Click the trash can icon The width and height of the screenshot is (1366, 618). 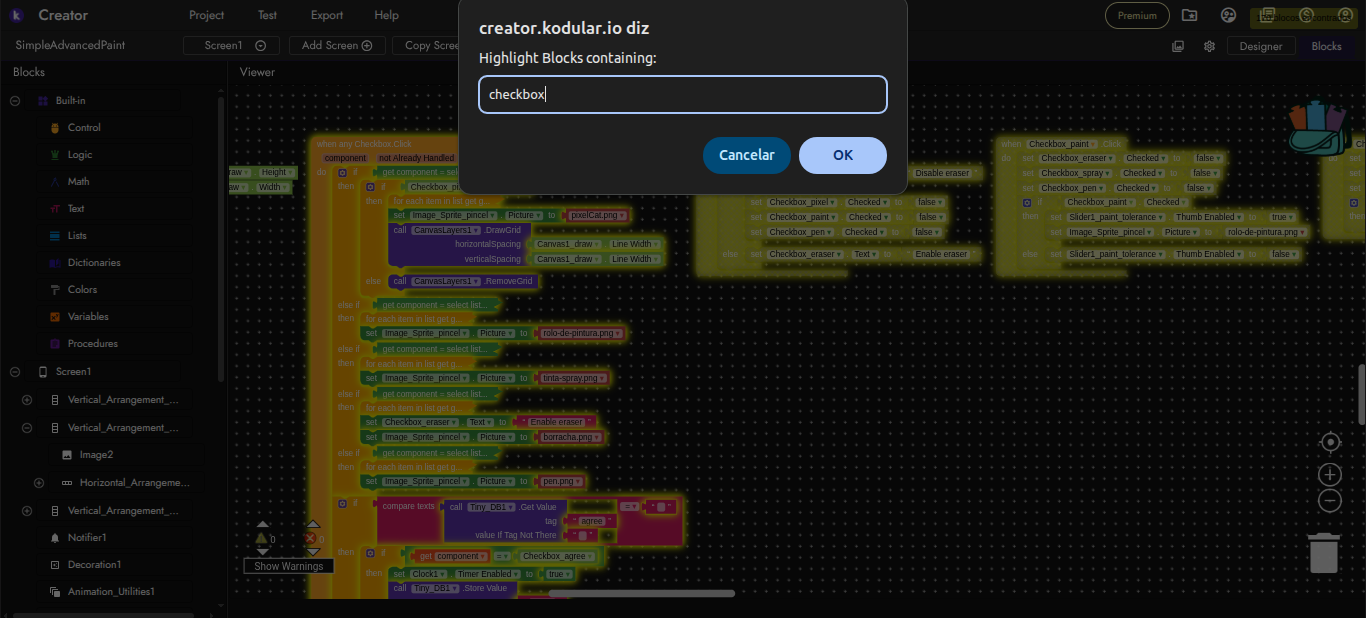point(1324,553)
